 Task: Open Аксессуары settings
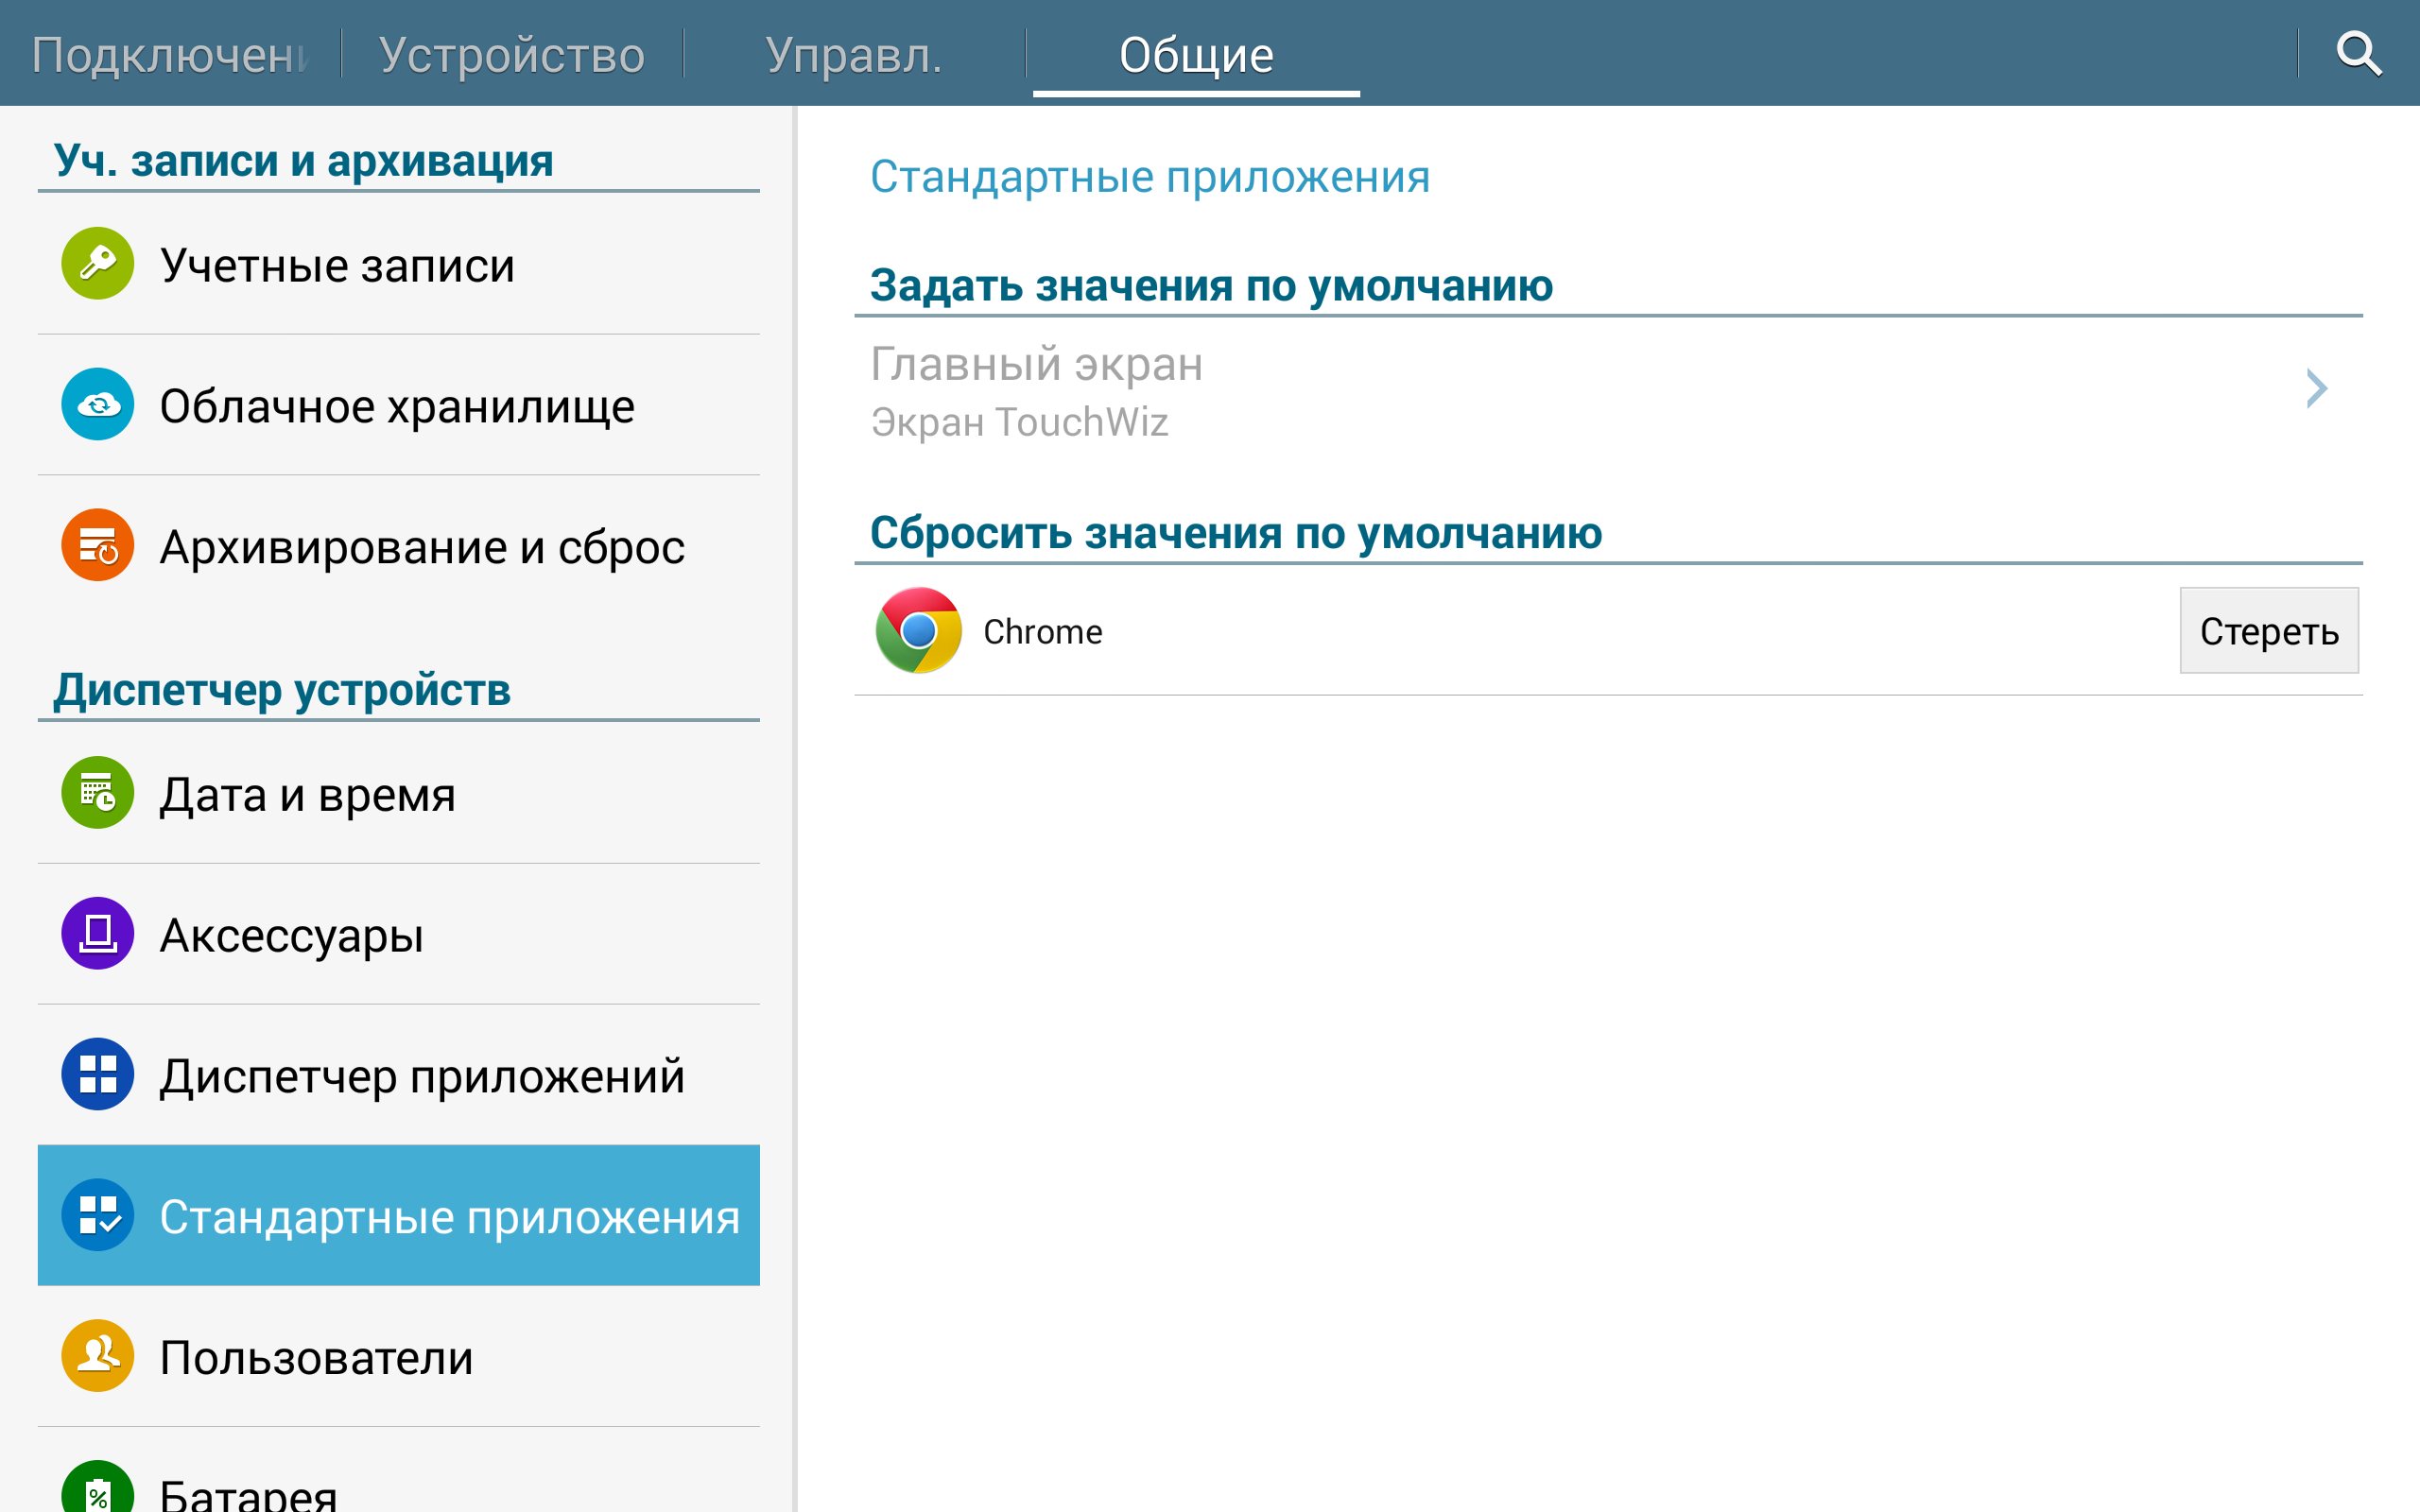[399, 934]
